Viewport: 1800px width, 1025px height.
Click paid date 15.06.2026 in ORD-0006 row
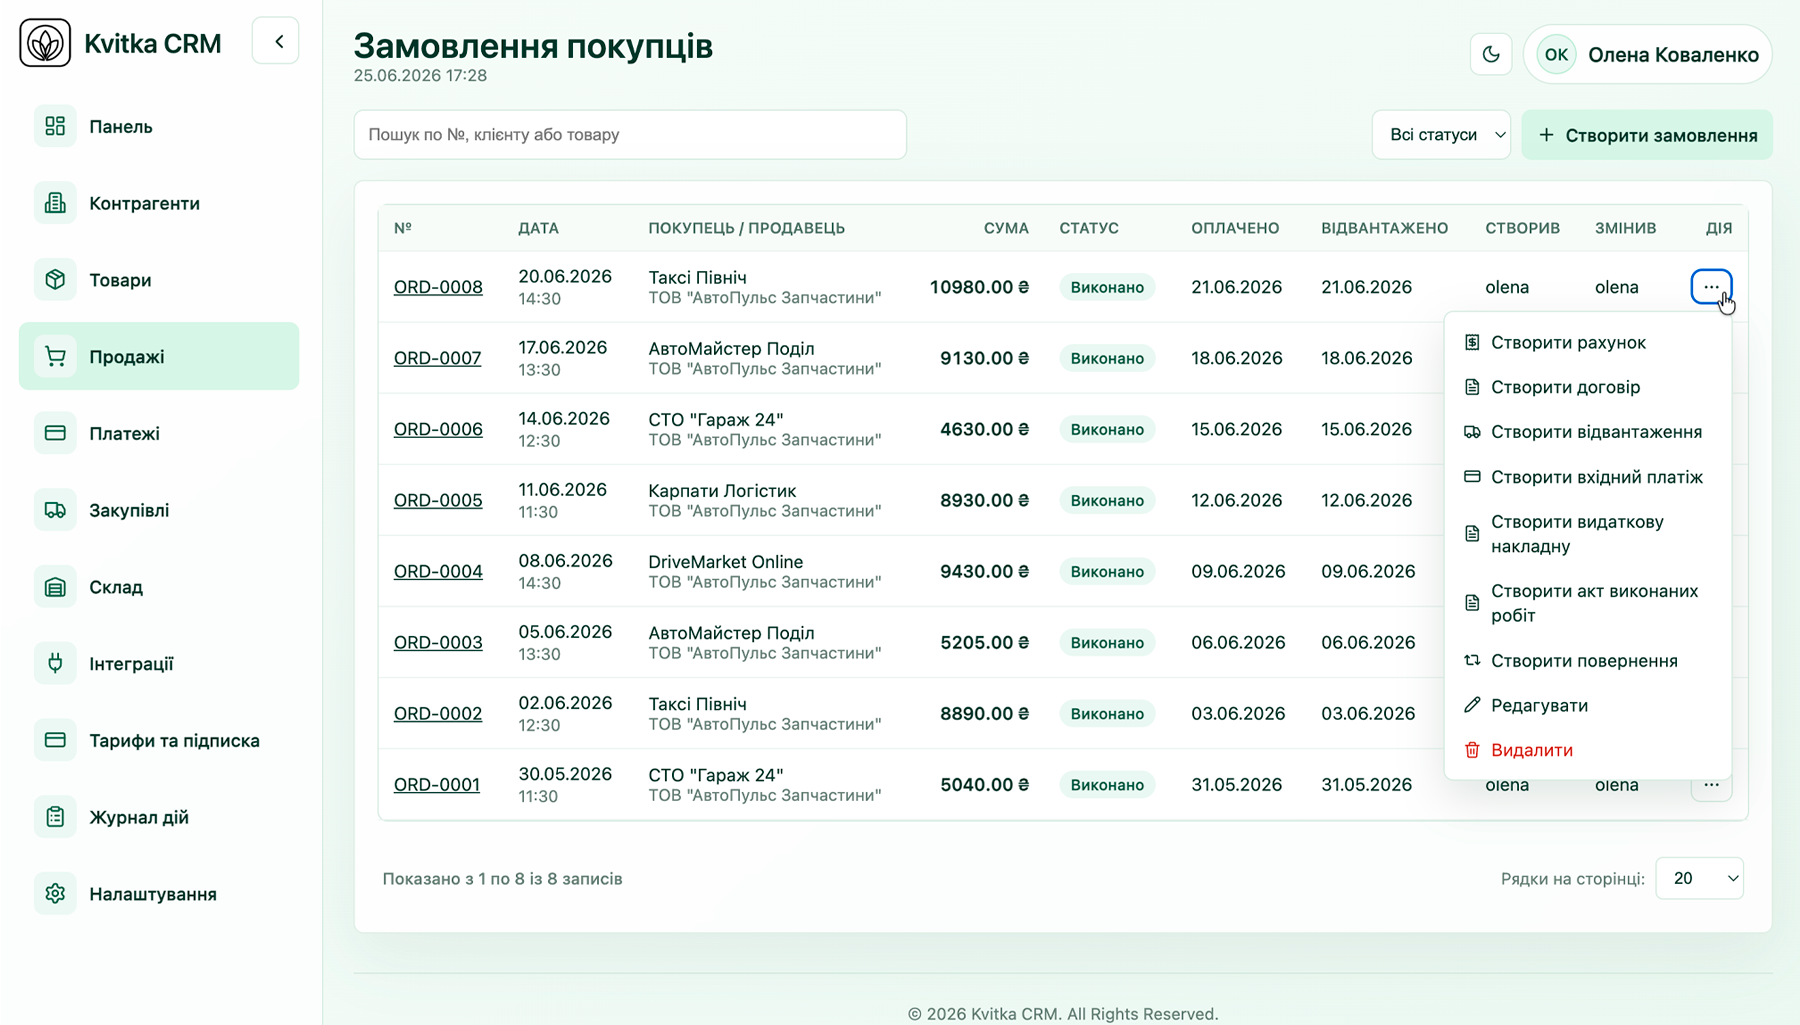pyautogui.click(x=1236, y=429)
